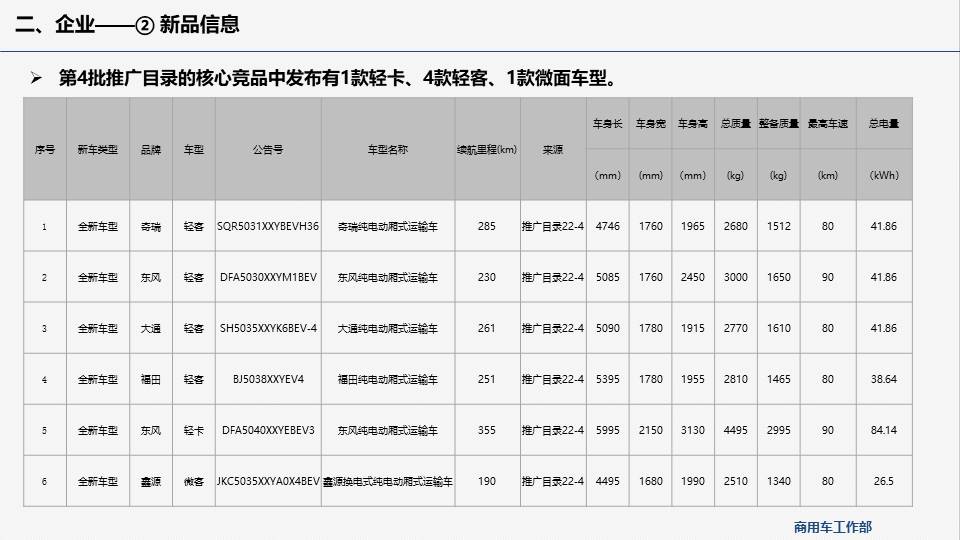Click the '商用车工作部' footer text
The width and height of the screenshot is (960, 540).
tap(833, 527)
